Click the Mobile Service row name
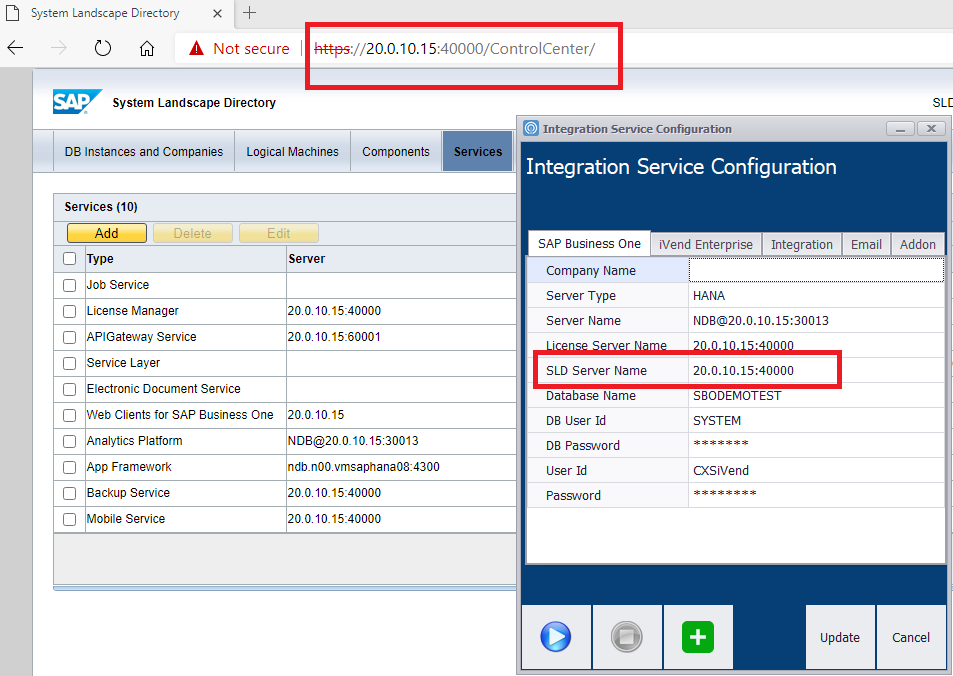The width and height of the screenshot is (953, 676). [126, 519]
